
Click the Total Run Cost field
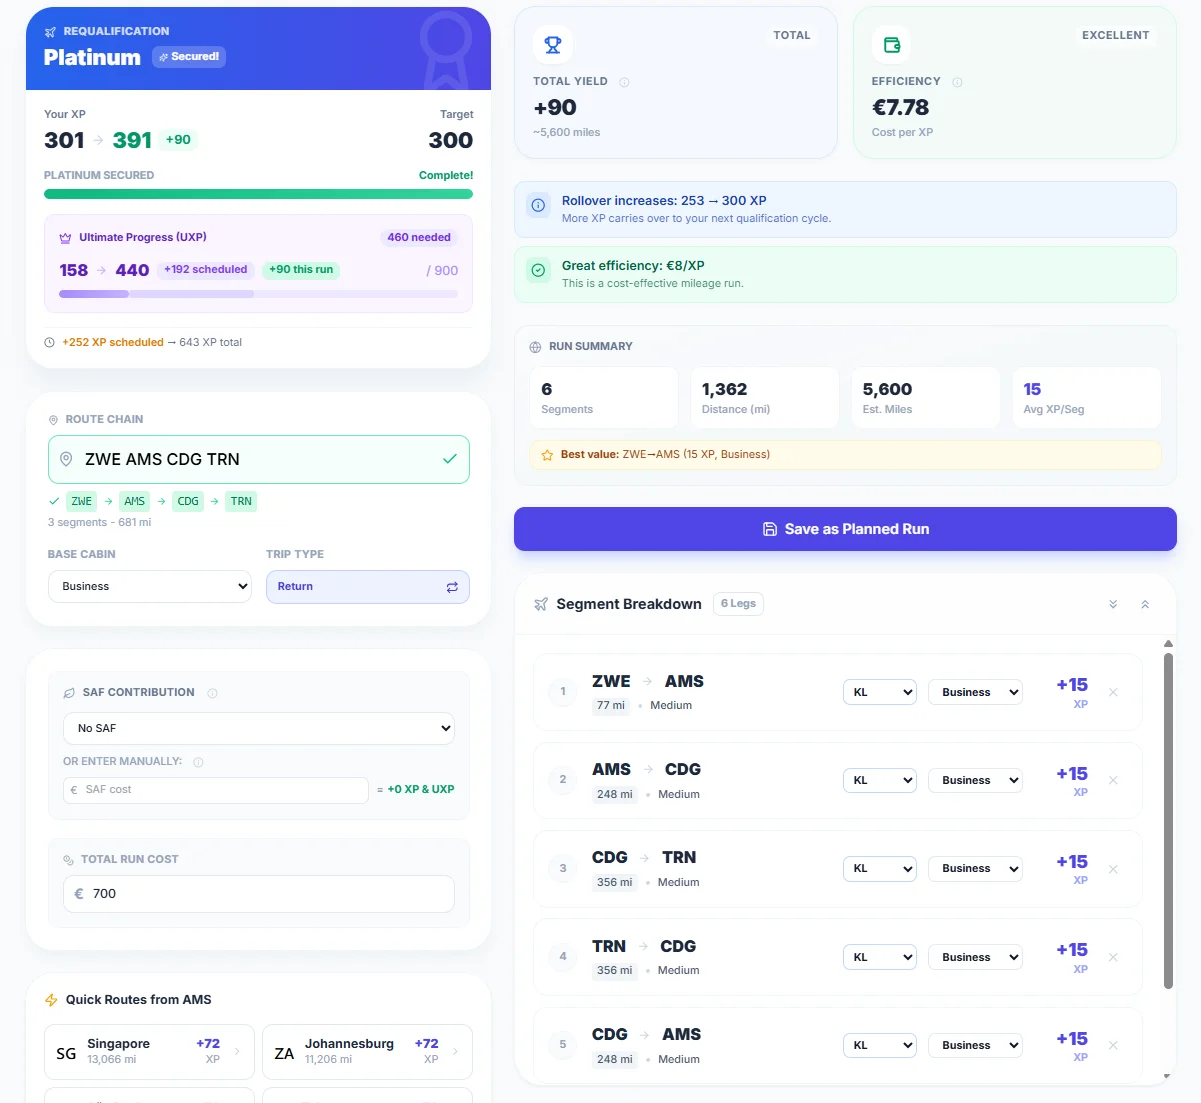[x=258, y=894]
